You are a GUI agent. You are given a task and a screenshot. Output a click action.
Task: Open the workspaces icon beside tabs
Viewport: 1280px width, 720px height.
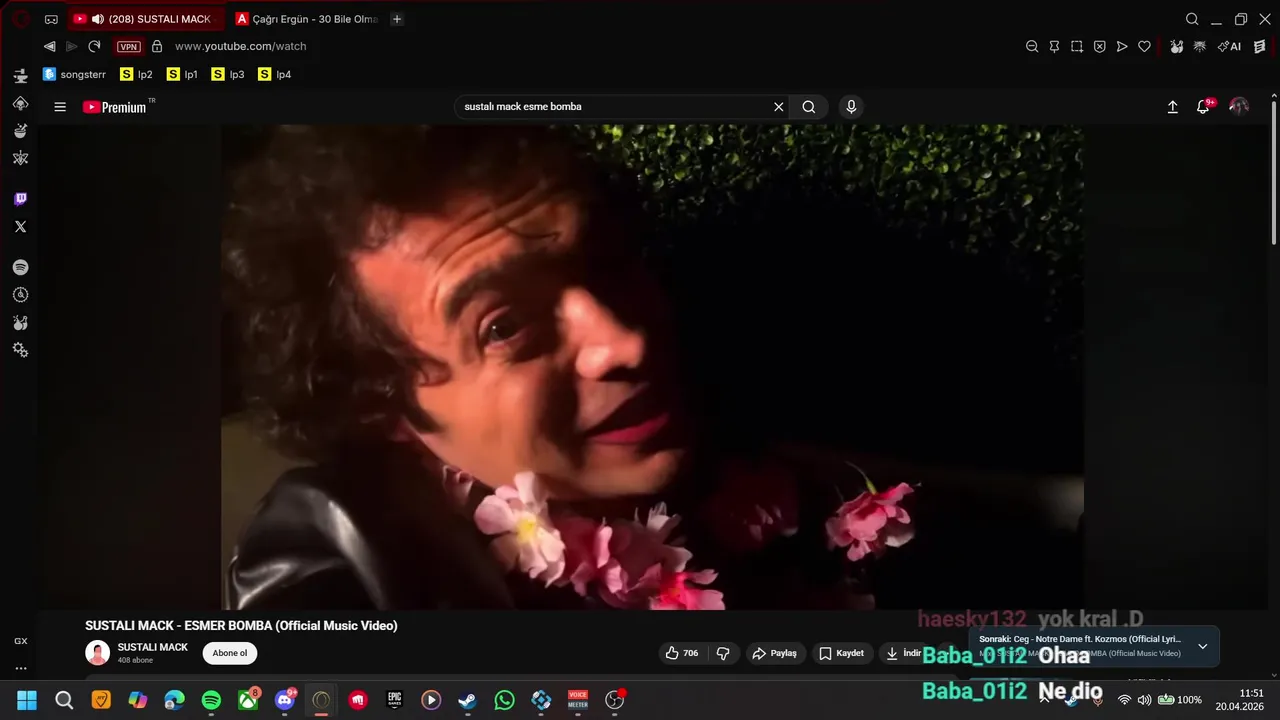pyautogui.click(x=51, y=19)
